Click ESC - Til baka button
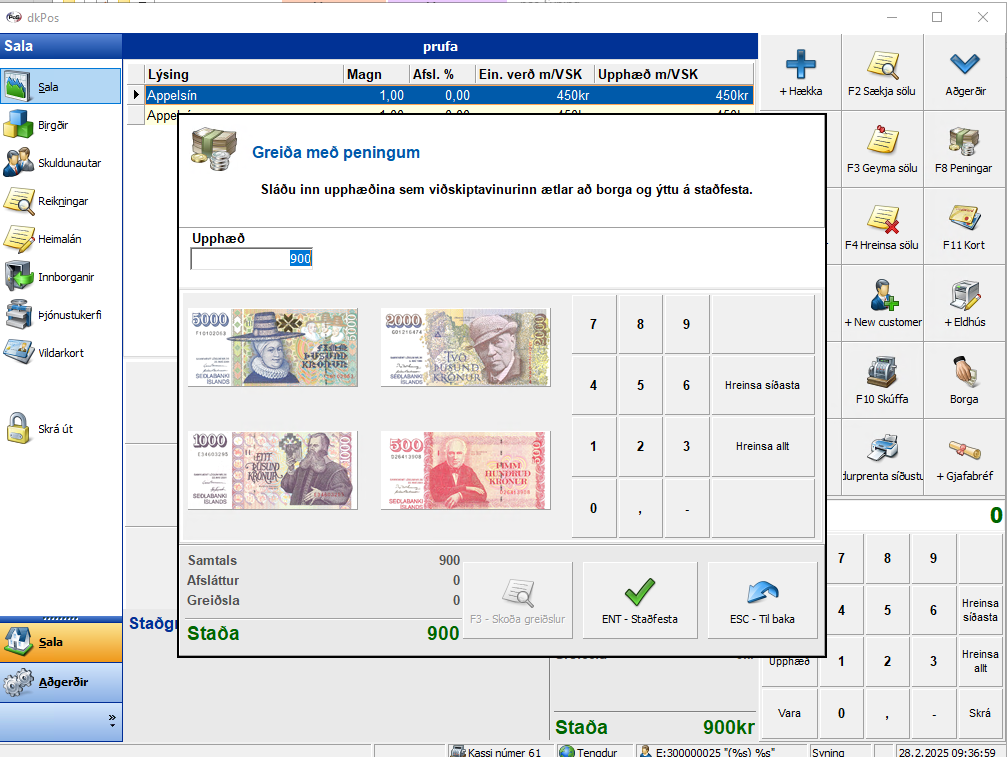This screenshot has width=1007, height=757. tap(762, 599)
